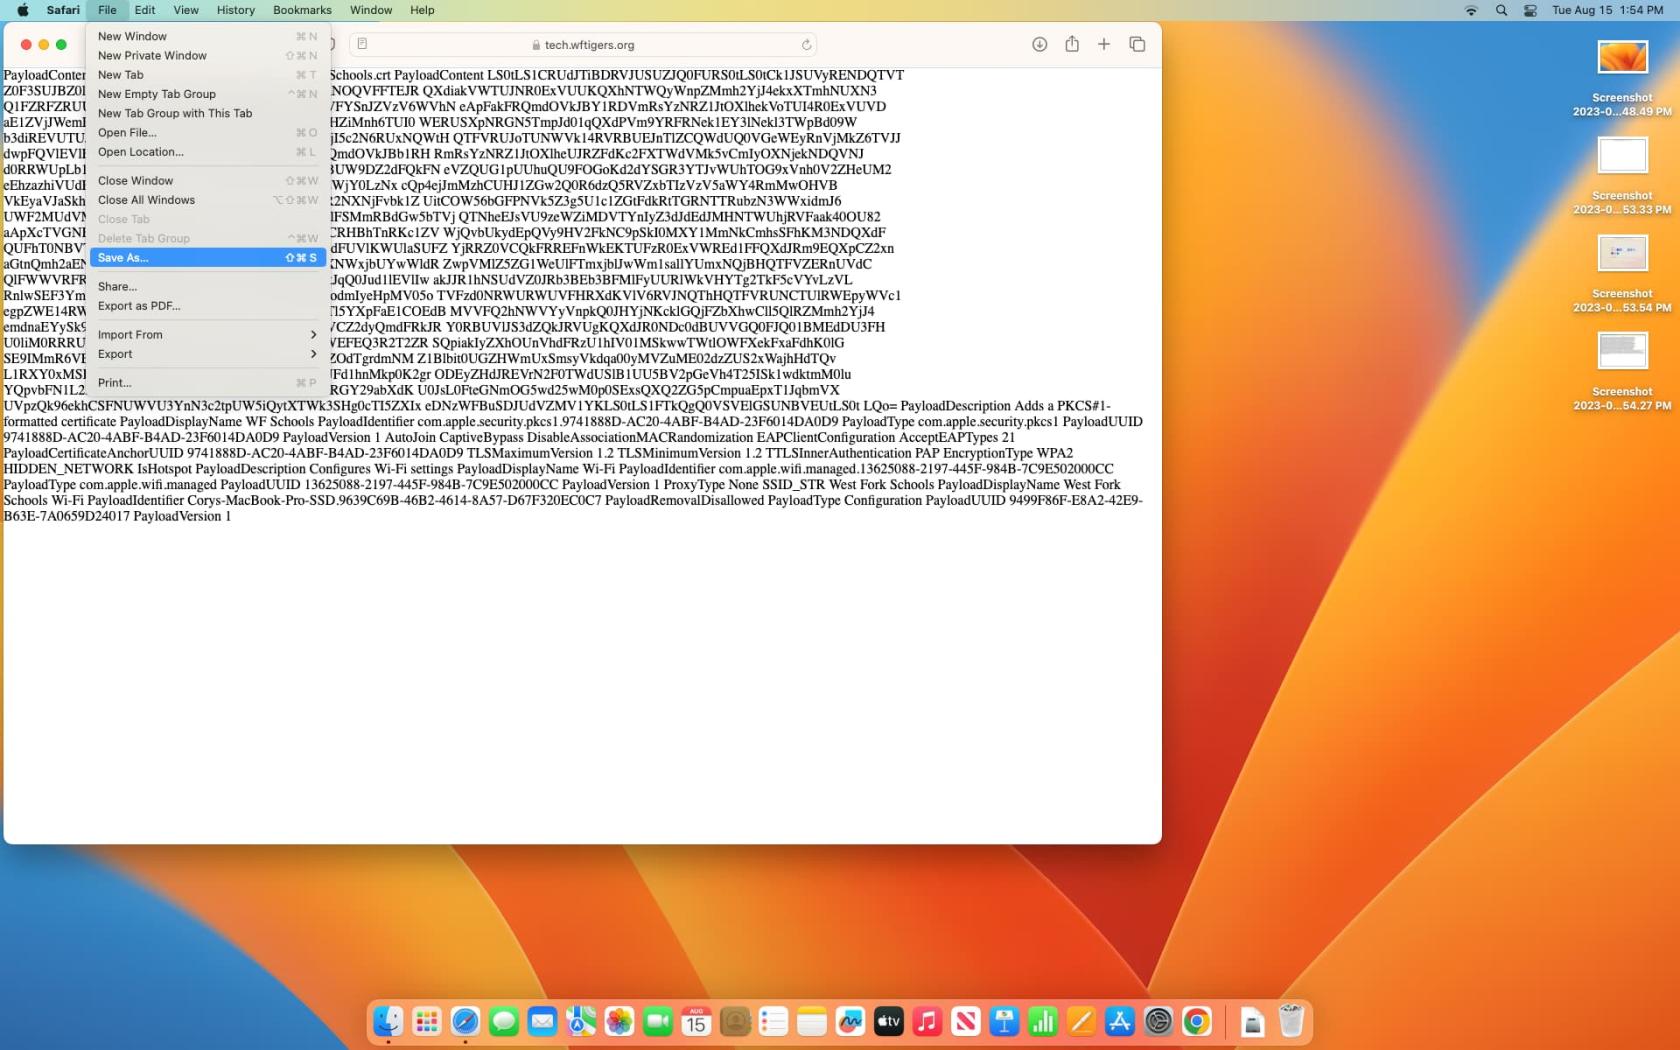Open Messages from the Dock
Screen dimensions: 1680x1050
(504, 1021)
